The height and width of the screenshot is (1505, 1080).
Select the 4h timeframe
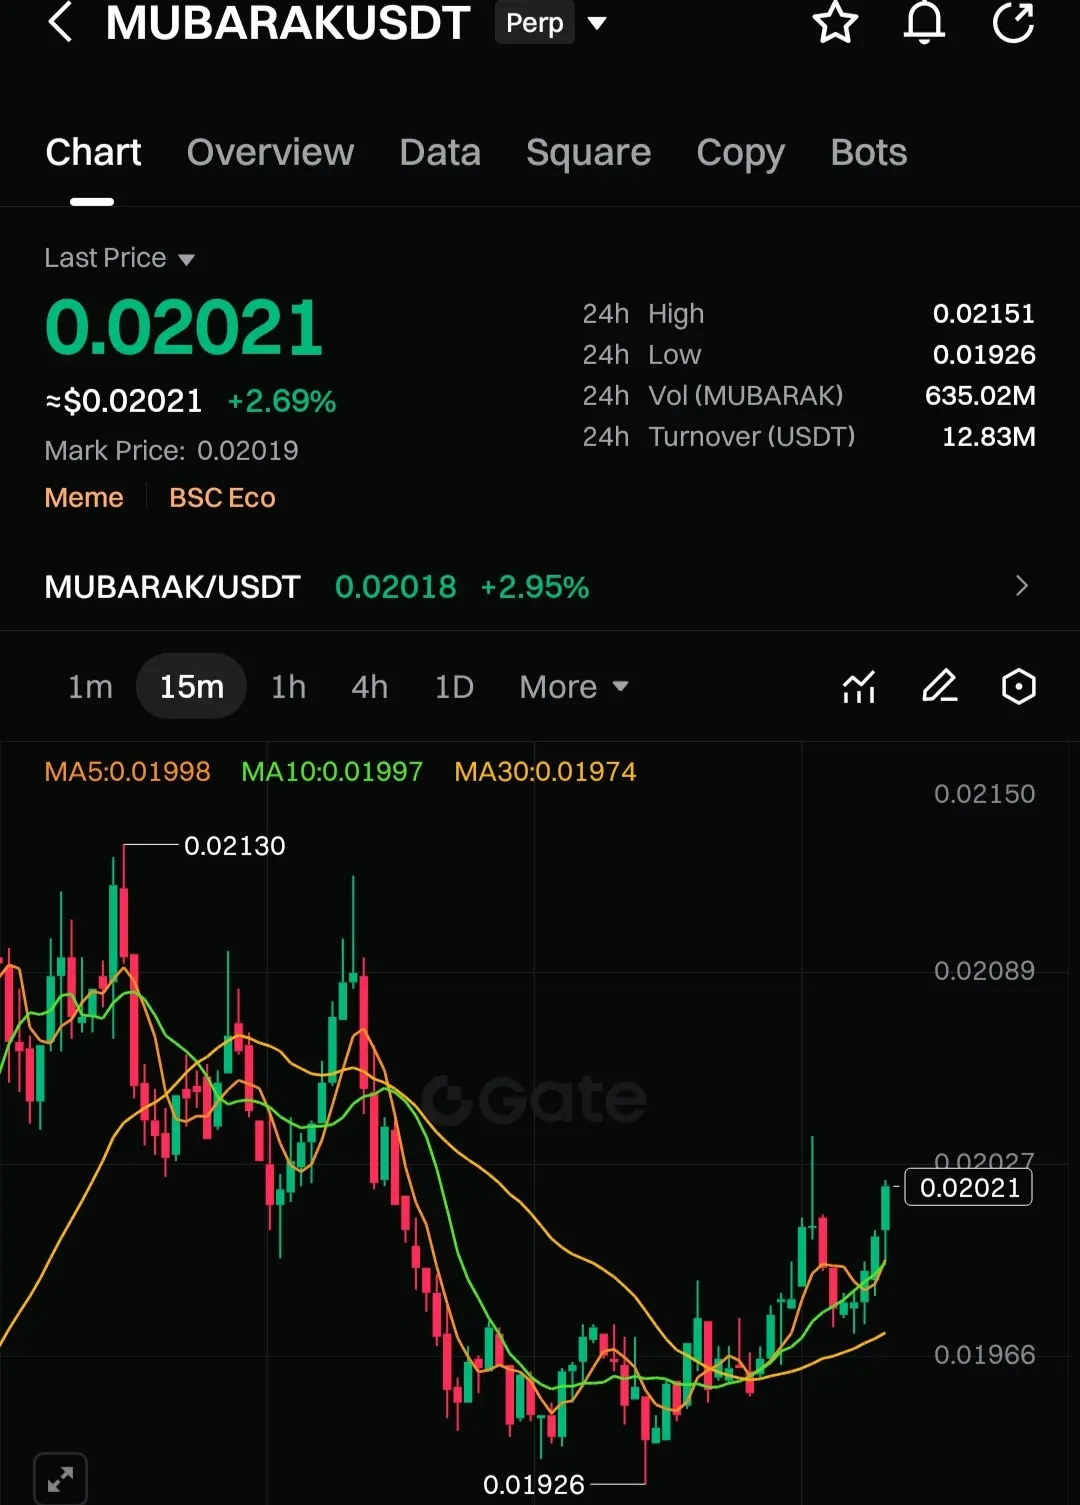pos(369,687)
